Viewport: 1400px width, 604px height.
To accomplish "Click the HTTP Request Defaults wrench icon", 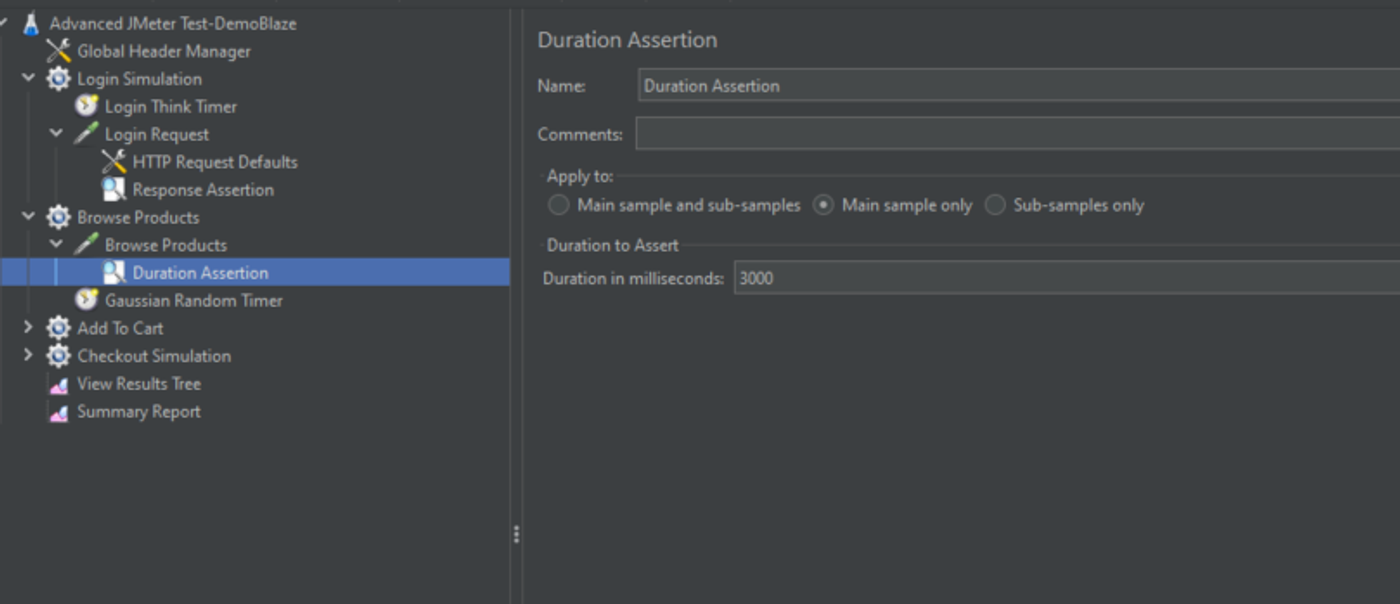I will (x=114, y=162).
